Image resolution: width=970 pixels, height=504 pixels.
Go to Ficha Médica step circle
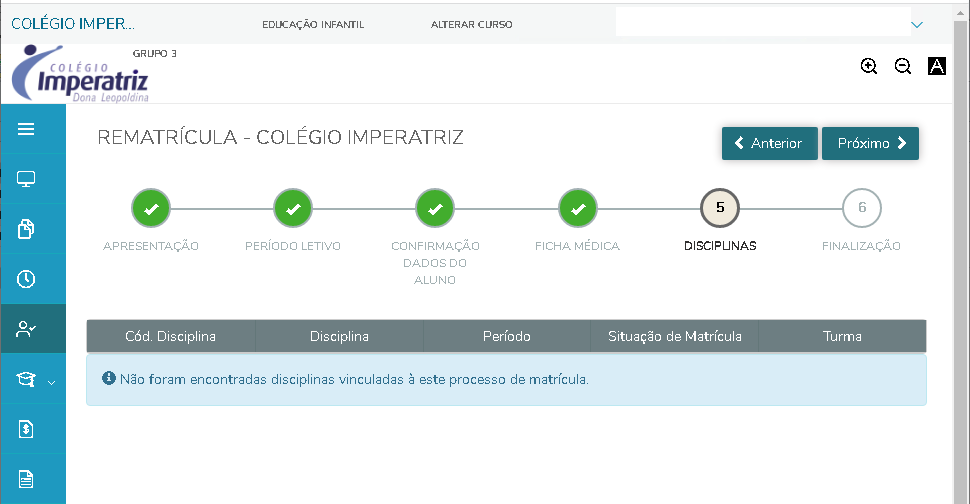click(x=578, y=208)
